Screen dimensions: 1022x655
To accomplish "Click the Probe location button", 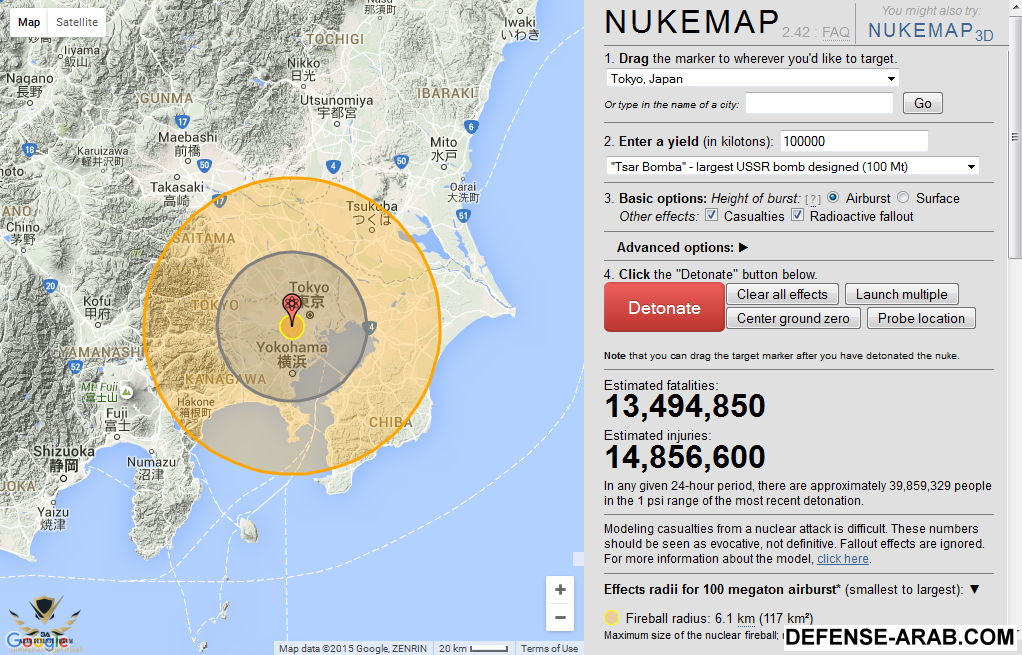I will (x=921, y=318).
